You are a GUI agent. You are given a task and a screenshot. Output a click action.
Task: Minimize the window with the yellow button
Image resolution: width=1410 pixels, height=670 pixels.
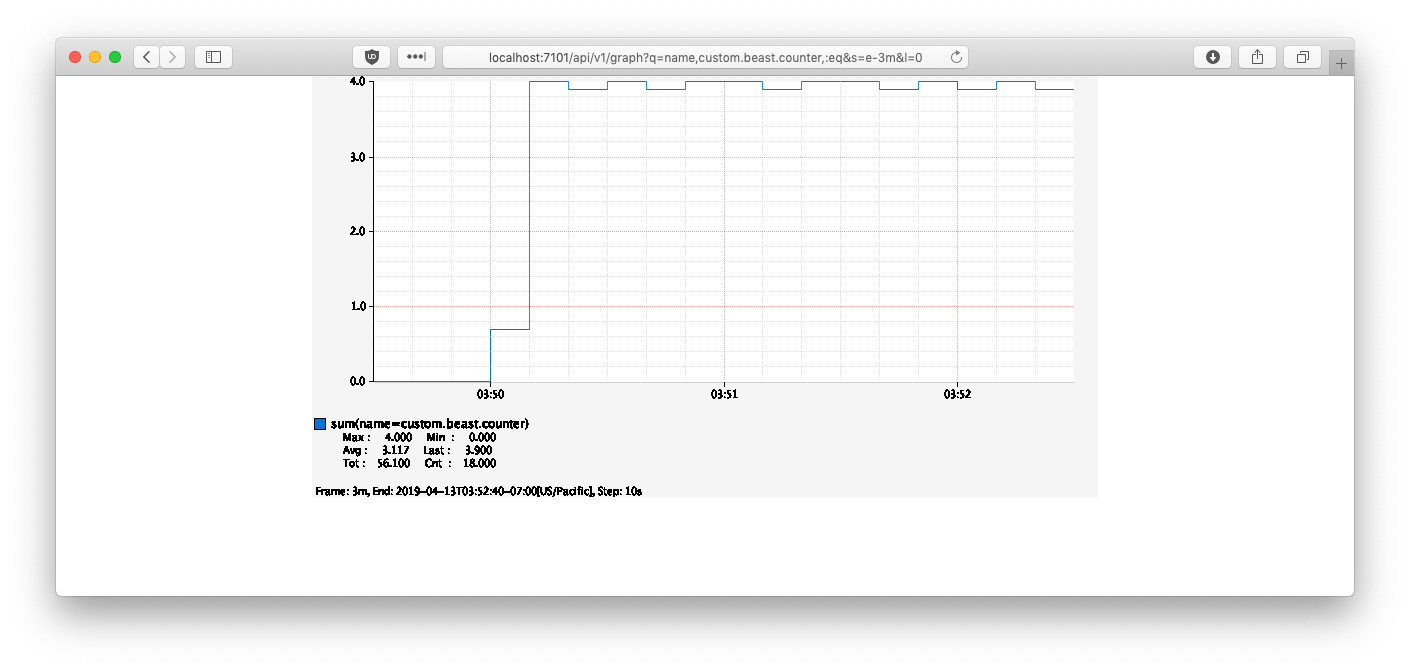95,57
